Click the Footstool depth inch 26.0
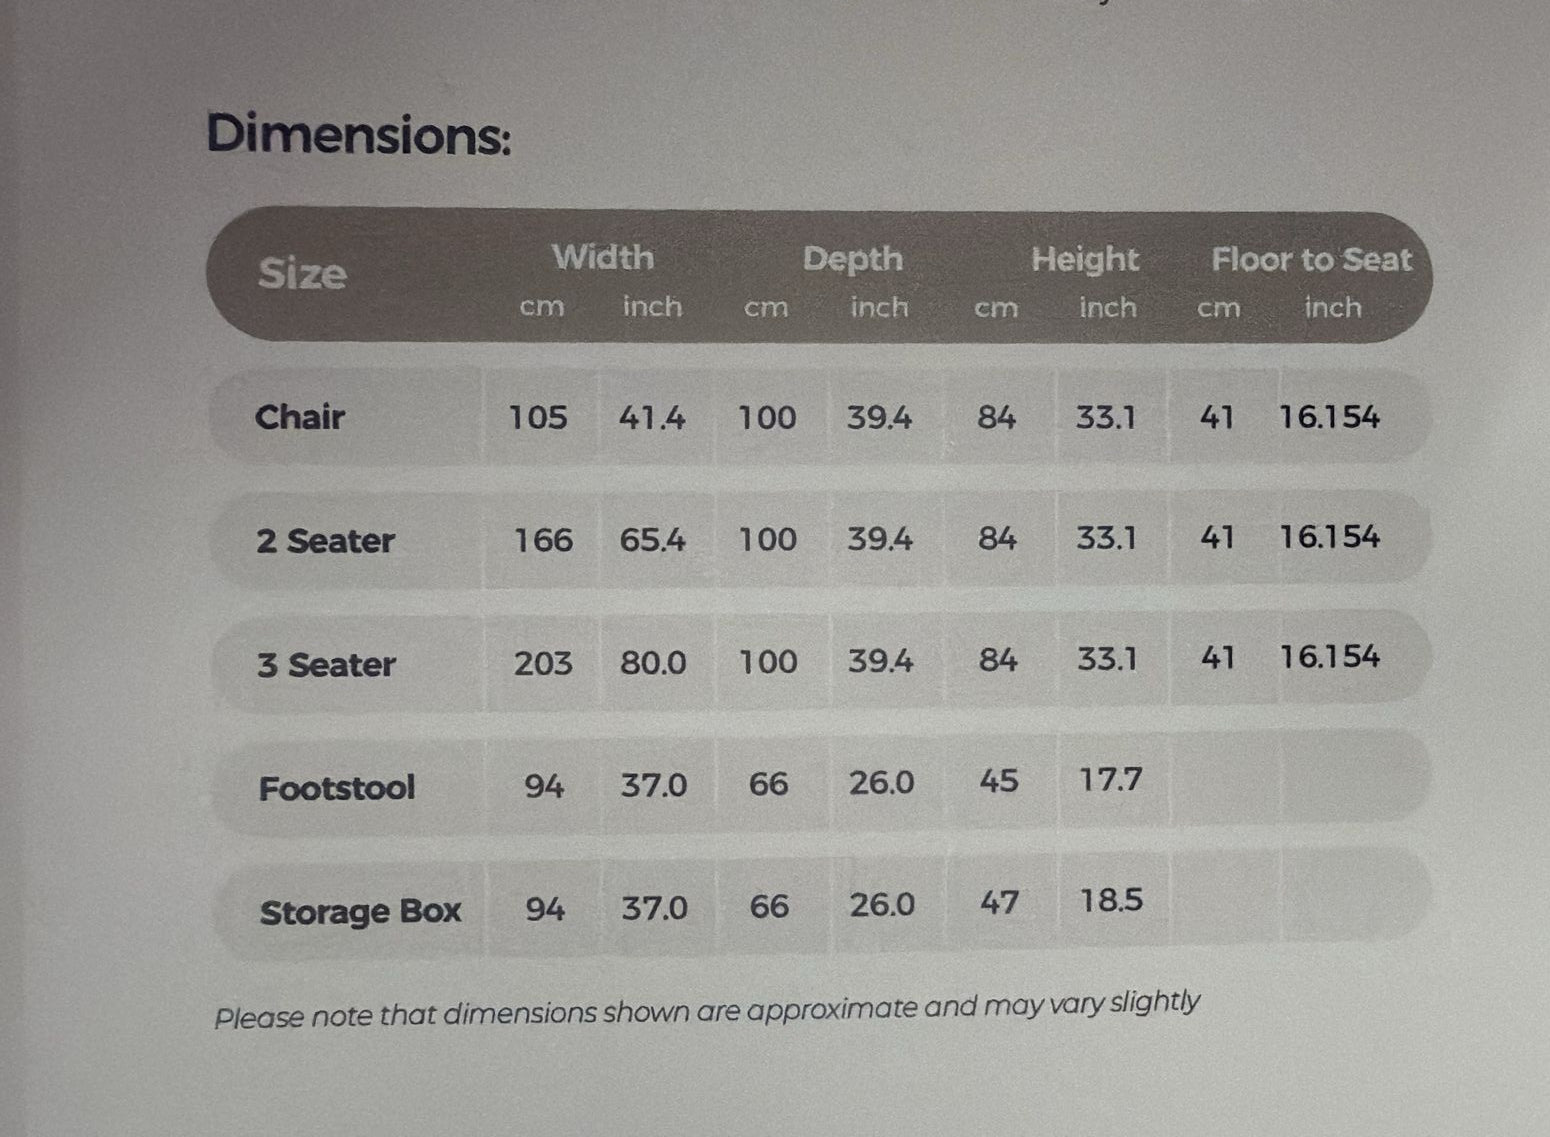This screenshot has height=1137, width=1550. pyautogui.click(x=881, y=782)
